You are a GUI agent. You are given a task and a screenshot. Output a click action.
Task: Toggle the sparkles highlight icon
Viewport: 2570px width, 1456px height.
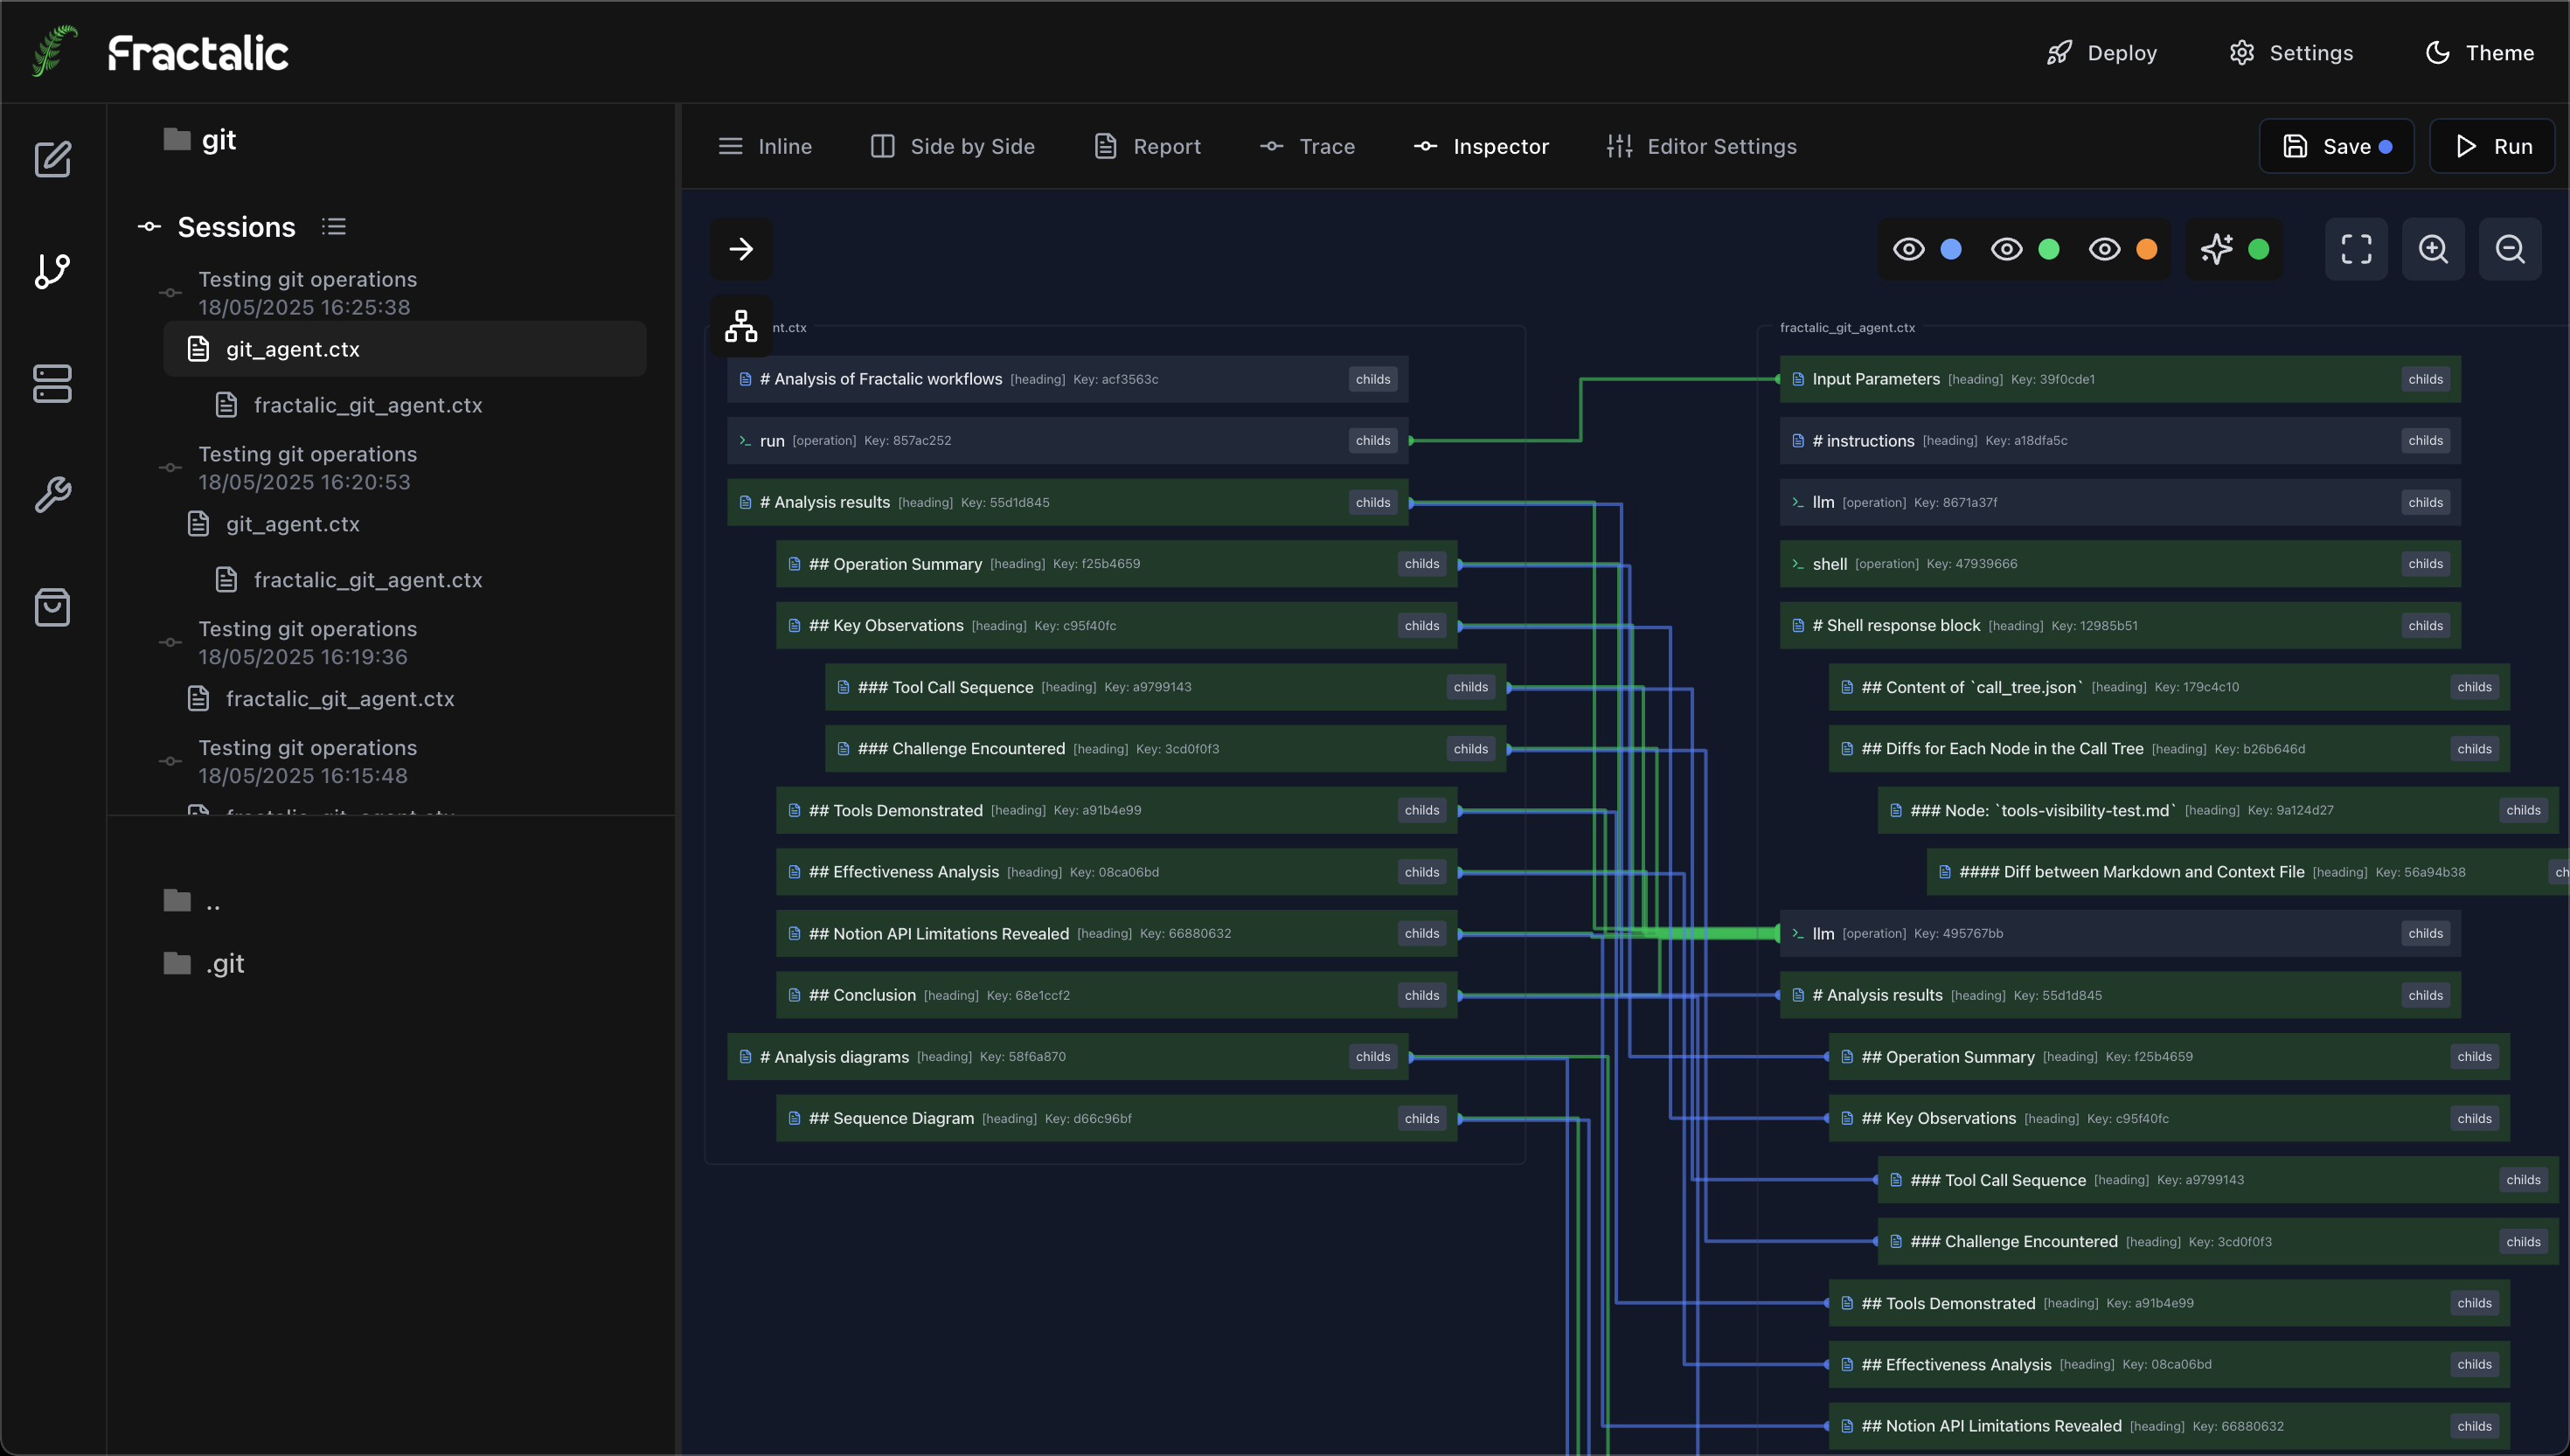[x=2216, y=249]
